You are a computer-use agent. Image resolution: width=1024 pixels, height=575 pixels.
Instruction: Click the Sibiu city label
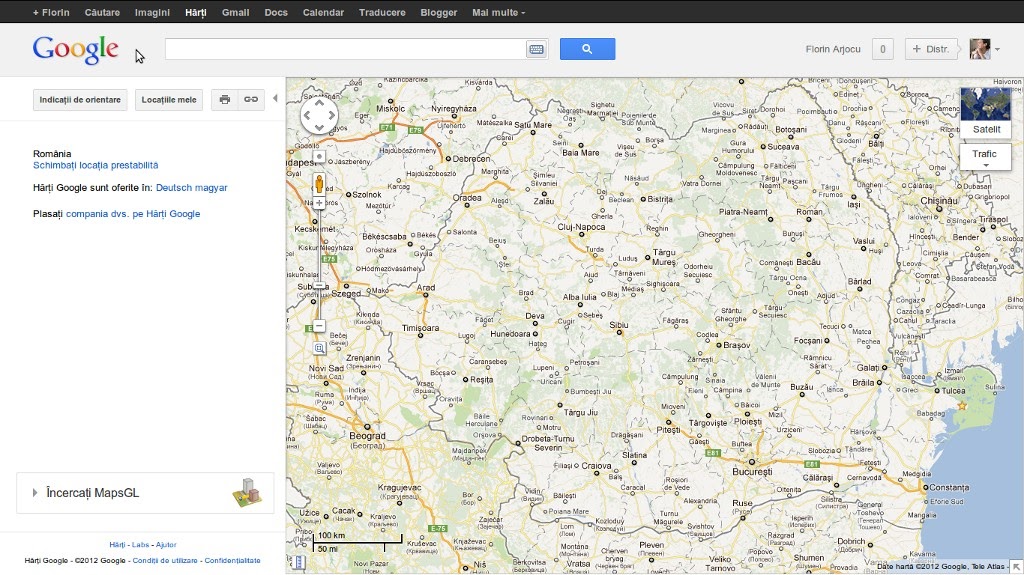(618, 325)
